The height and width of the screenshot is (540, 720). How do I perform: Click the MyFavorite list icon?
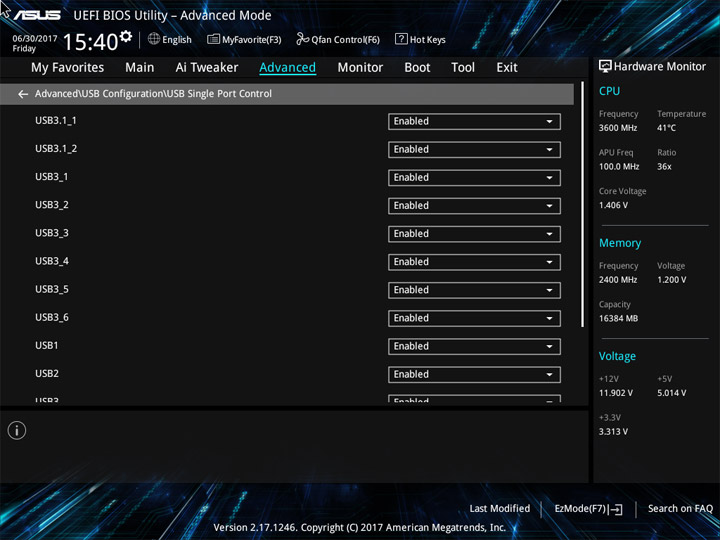point(213,39)
